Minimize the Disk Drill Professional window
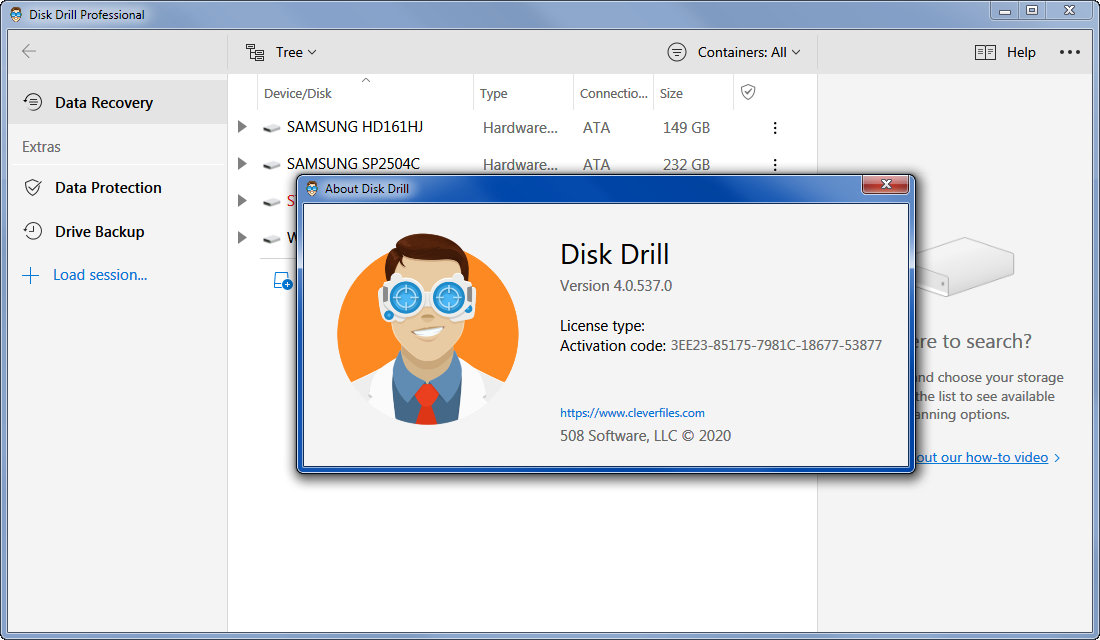Viewport: 1100px width, 640px height. coord(1005,11)
